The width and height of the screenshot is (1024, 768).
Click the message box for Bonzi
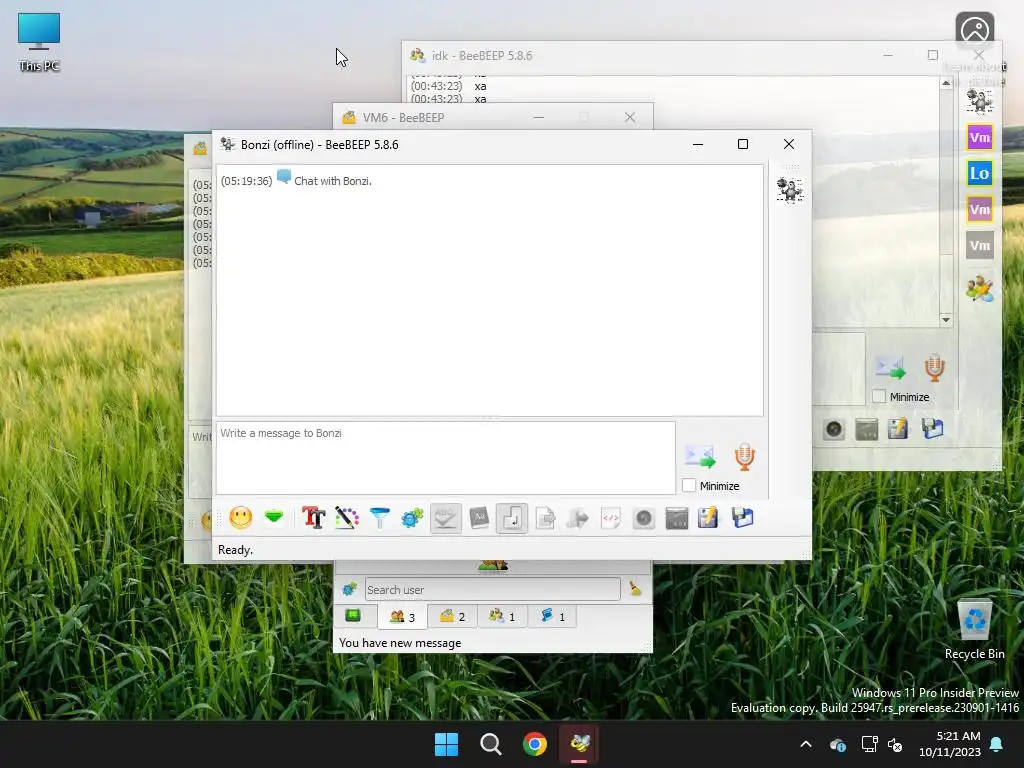click(x=445, y=458)
